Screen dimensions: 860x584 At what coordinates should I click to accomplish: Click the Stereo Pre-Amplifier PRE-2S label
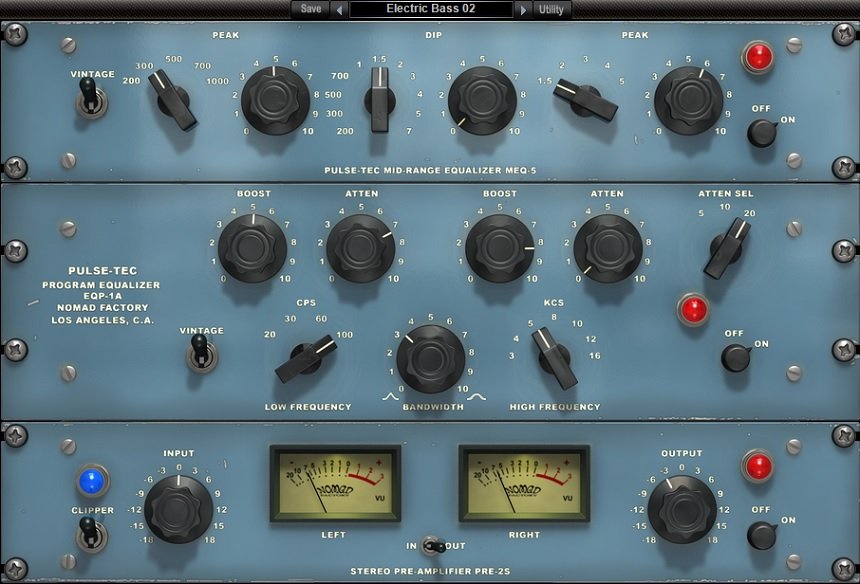(x=431, y=571)
